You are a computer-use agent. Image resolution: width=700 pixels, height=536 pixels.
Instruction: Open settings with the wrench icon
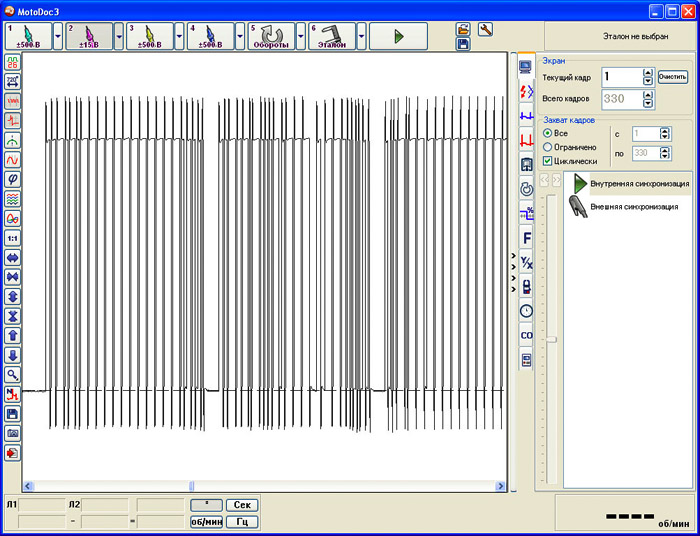(486, 30)
